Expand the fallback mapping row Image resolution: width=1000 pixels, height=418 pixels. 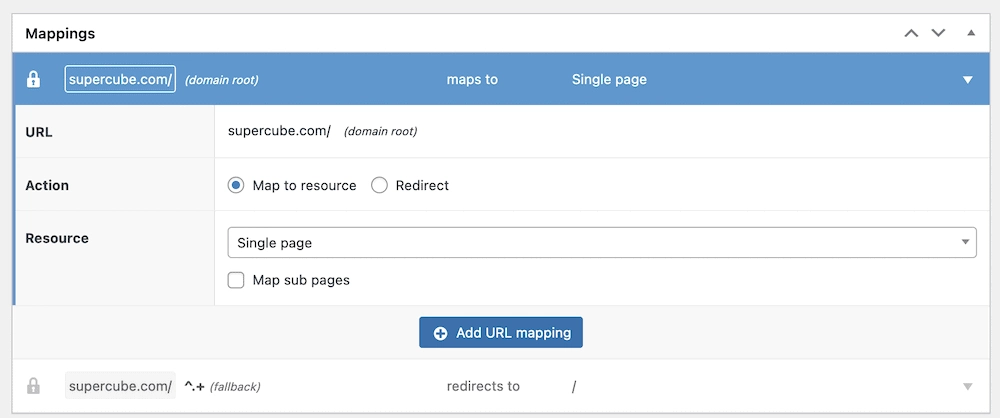point(967,386)
